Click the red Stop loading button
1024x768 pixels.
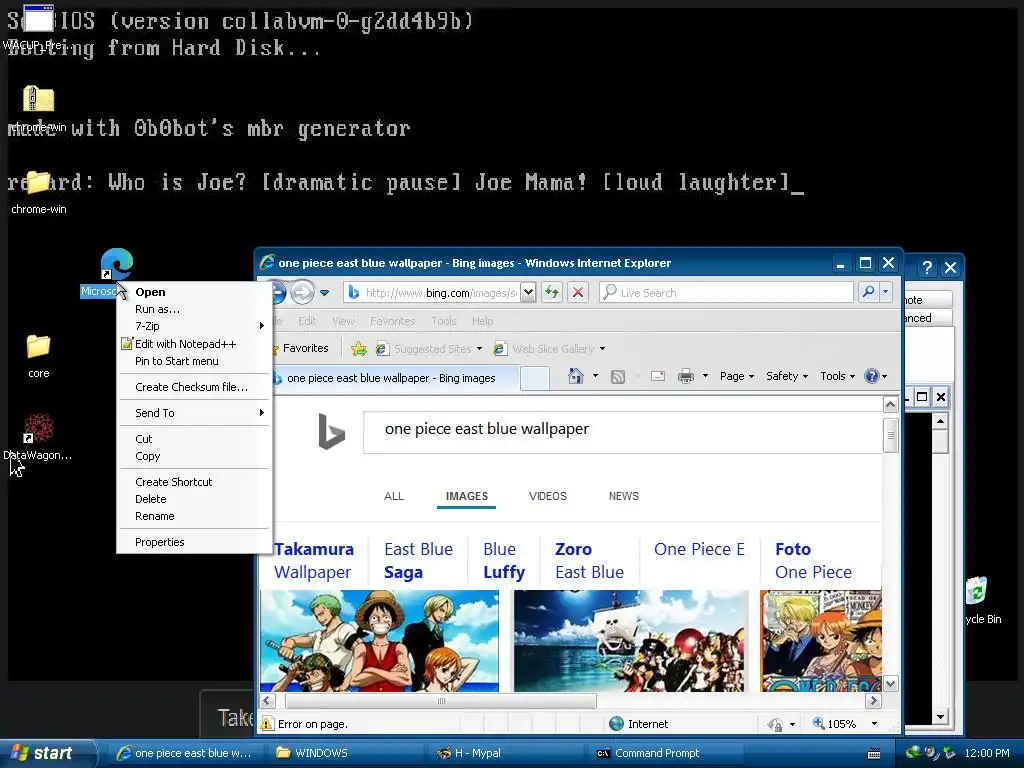coord(578,293)
